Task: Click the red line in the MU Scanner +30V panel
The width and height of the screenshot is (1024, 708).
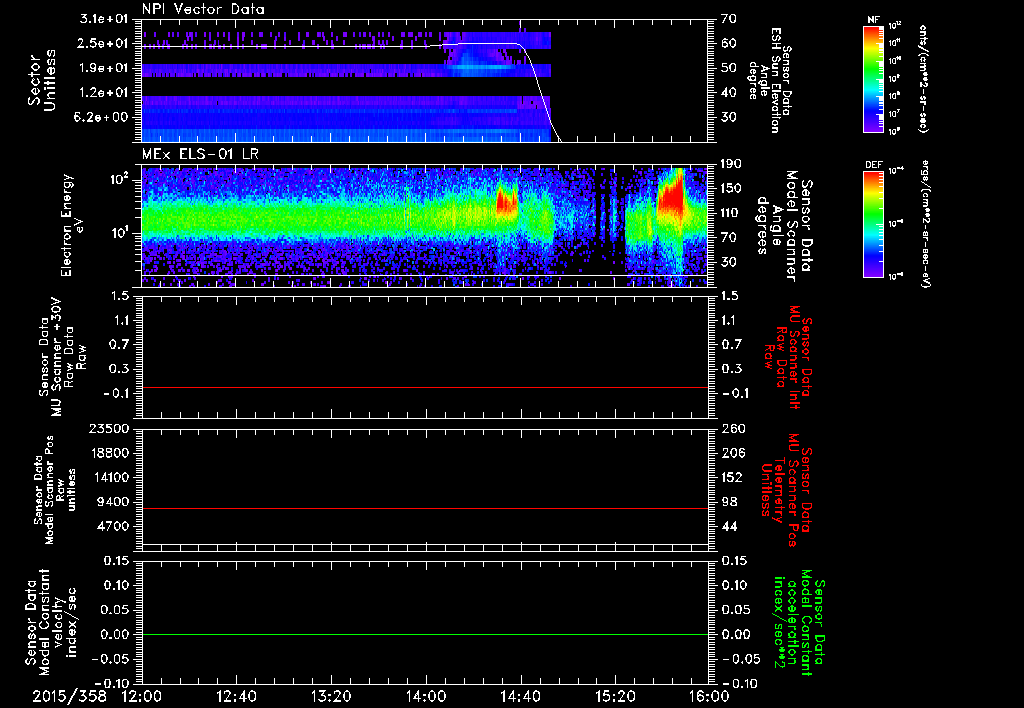Action: (x=425, y=388)
